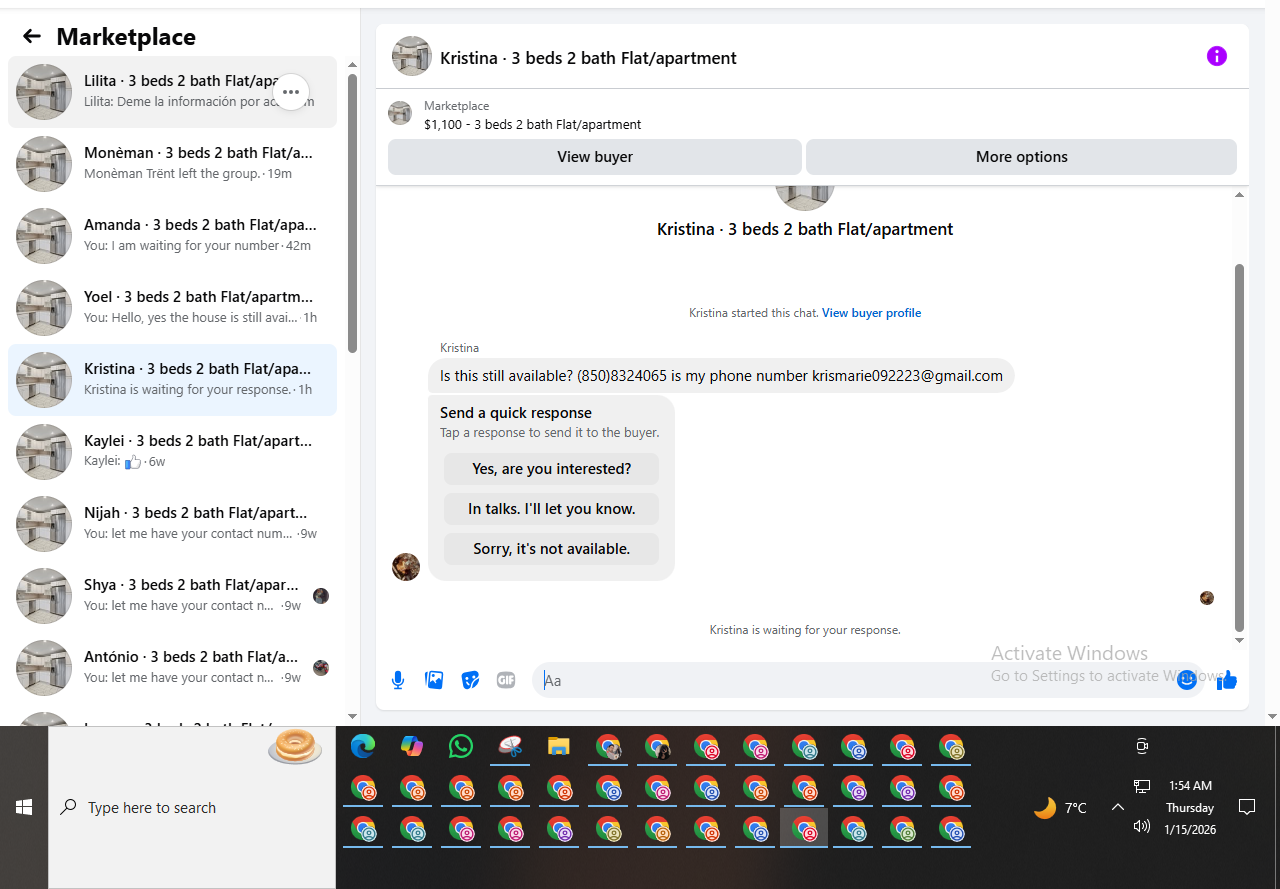Click the View buyer button
This screenshot has height=889, width=1280.
595,157
